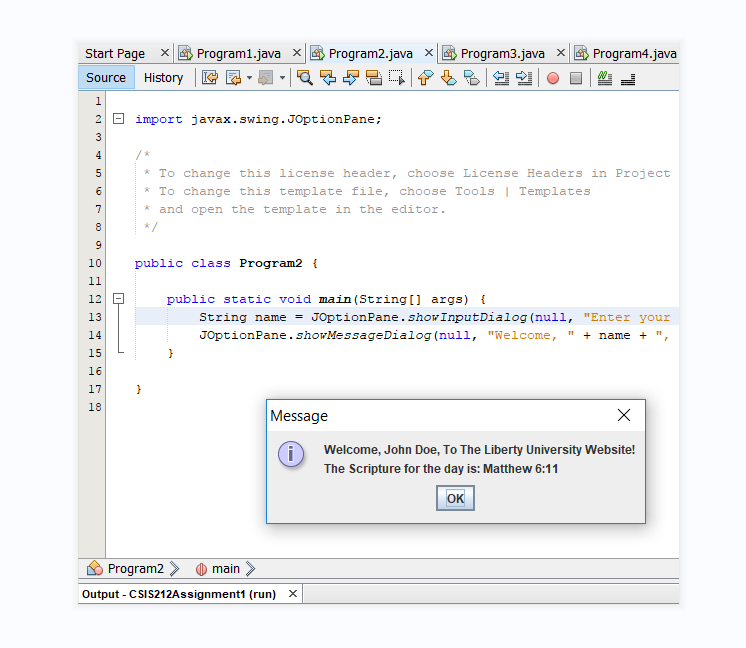Select the Output - CSIS212Assignment1 (run) tab
This screenshot has width=746, height=648.
(x=179, y=594)
